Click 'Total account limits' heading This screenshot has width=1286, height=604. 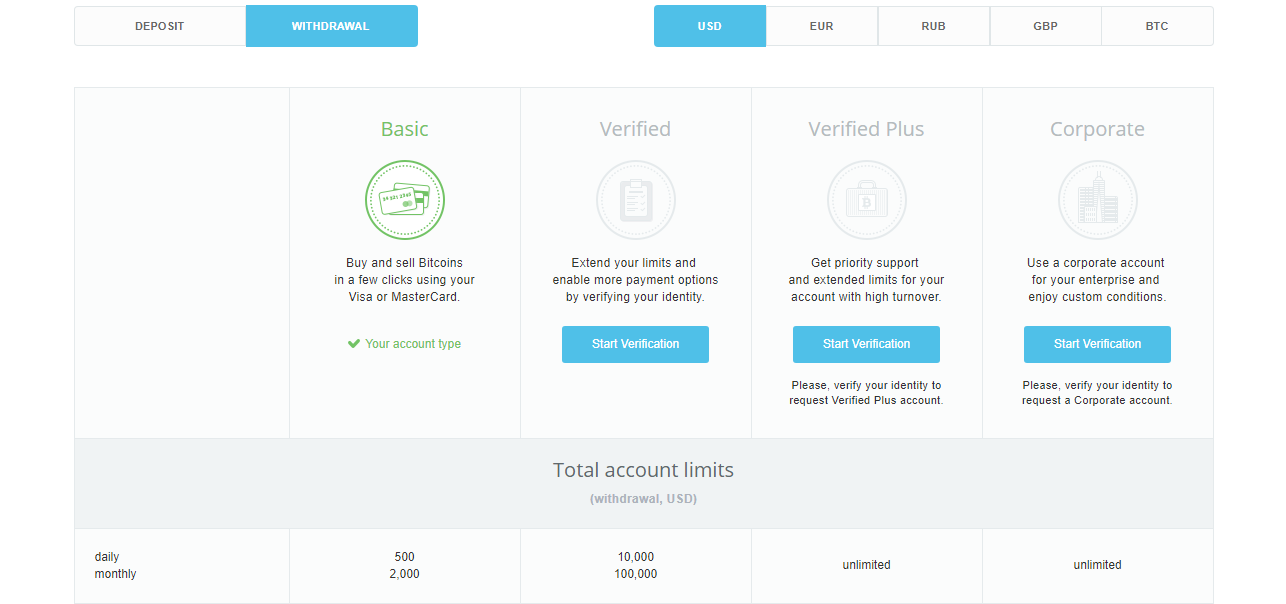[x=644, y=470]
